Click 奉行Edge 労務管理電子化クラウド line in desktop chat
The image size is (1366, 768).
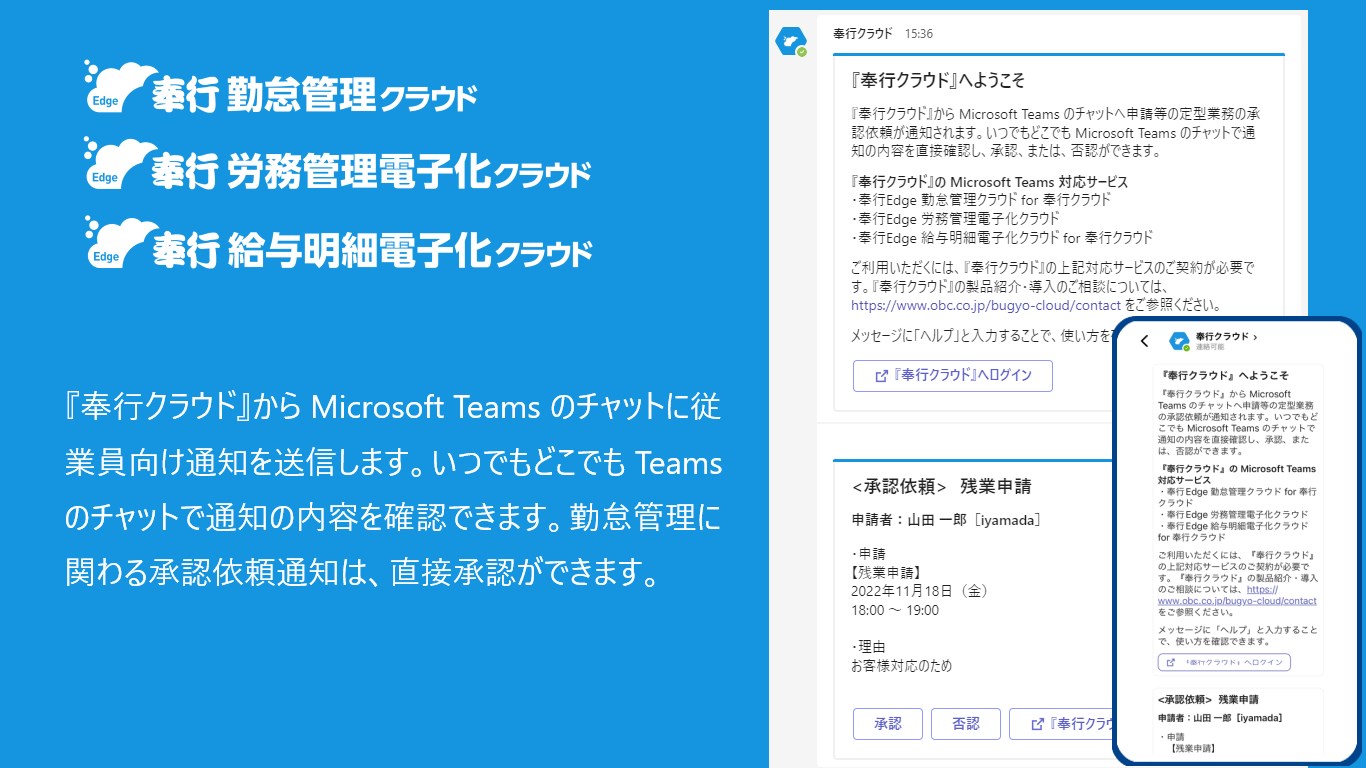click(955, 218)
